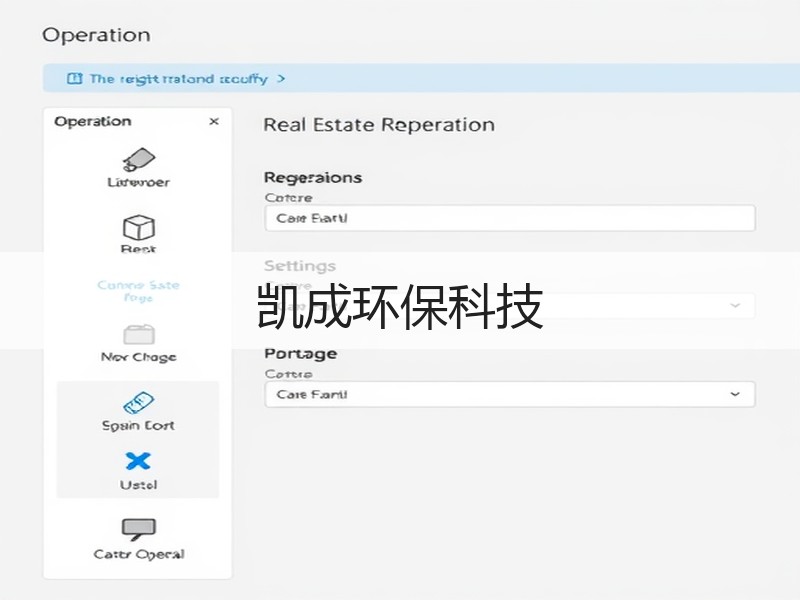
Task: Click the Operation panel header text
Action: click(x=93, y=121)
